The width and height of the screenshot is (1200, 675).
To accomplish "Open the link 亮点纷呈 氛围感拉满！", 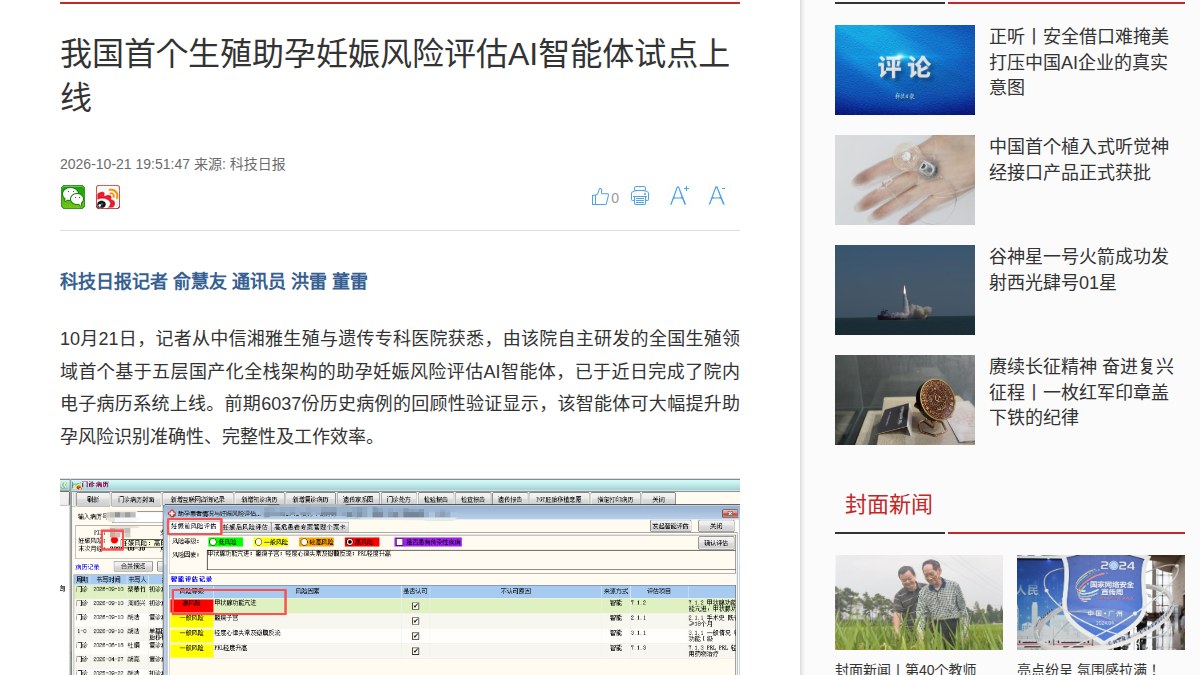I will 1087,668.
